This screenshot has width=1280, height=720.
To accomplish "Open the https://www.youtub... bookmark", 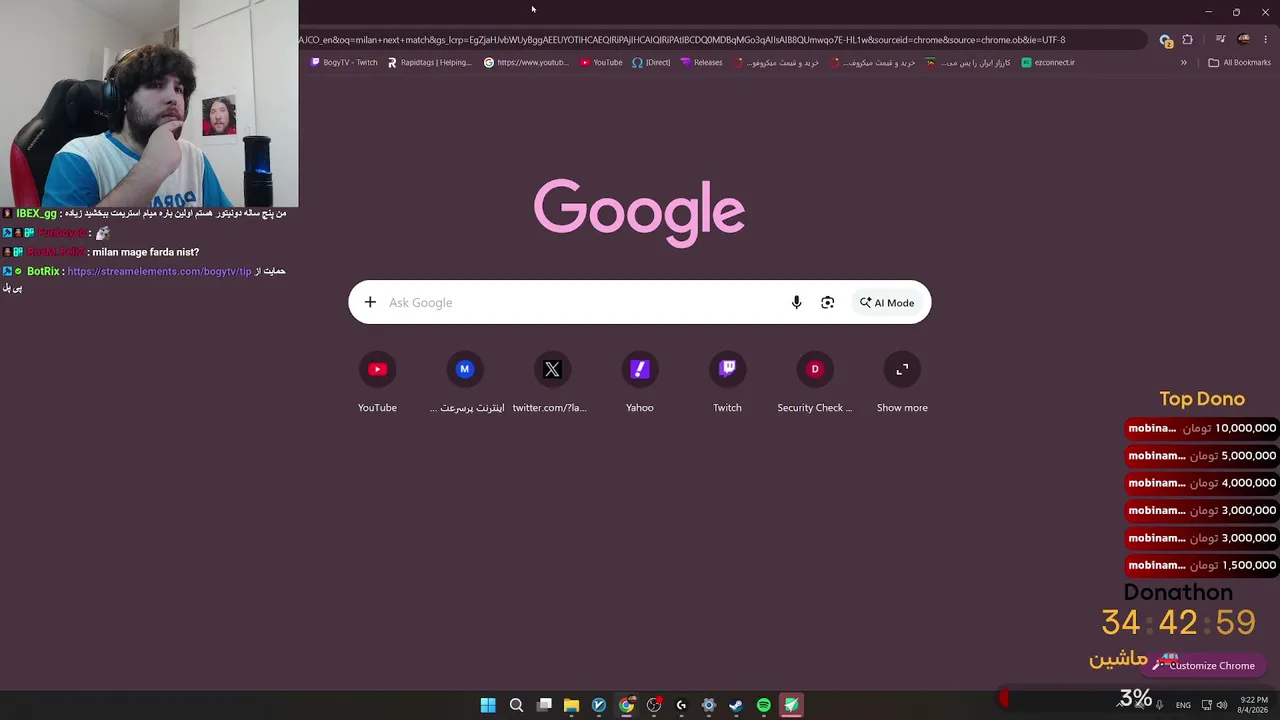I will point(526,62).
